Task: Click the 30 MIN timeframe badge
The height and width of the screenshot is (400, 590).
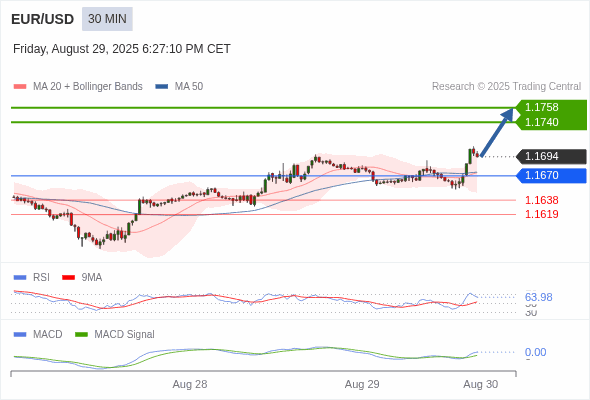Action: coord(107,19)
